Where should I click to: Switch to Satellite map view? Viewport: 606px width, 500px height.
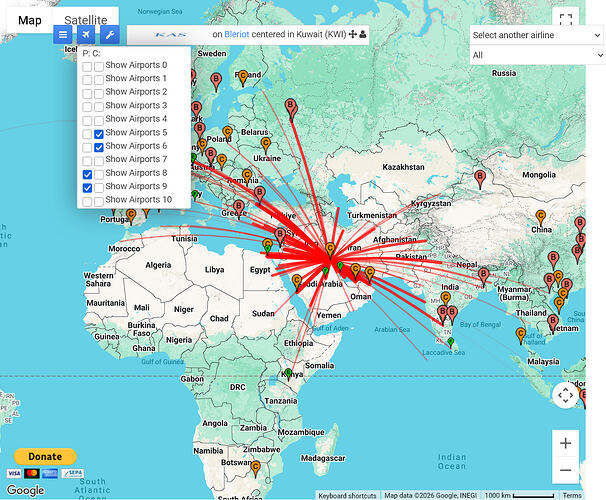86,20
